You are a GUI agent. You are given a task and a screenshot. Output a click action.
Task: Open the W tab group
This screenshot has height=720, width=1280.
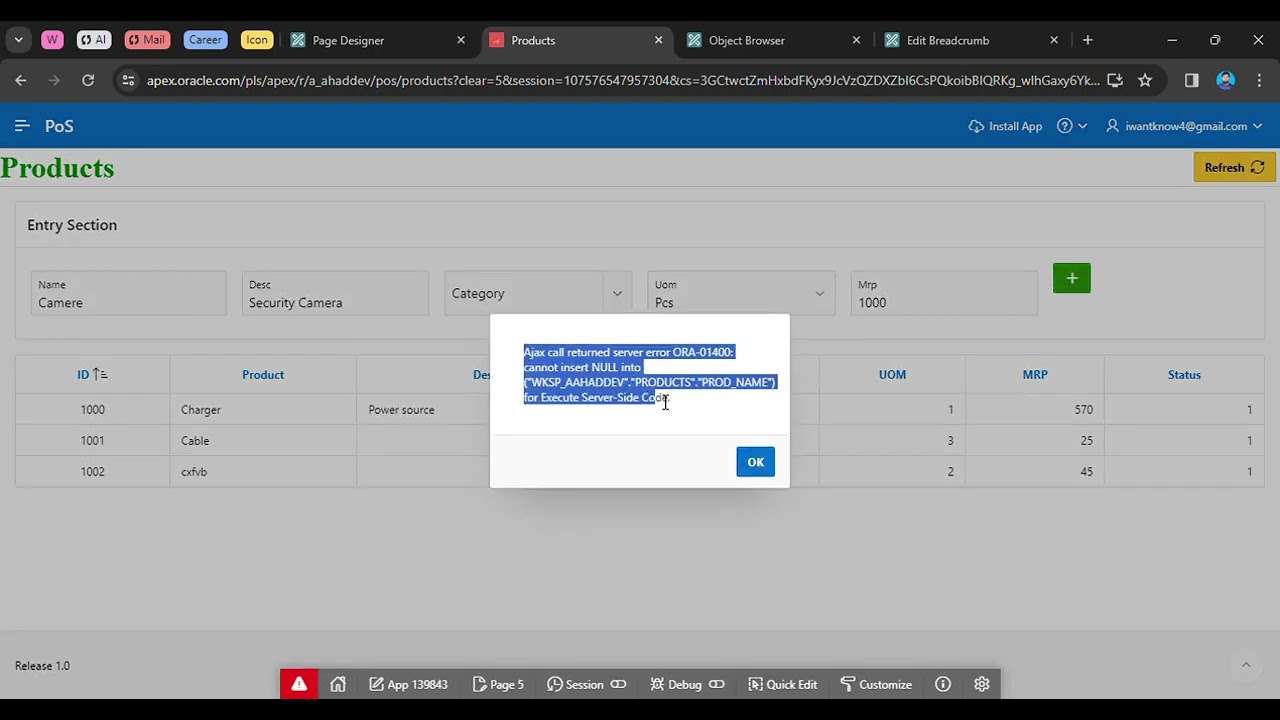52,40
